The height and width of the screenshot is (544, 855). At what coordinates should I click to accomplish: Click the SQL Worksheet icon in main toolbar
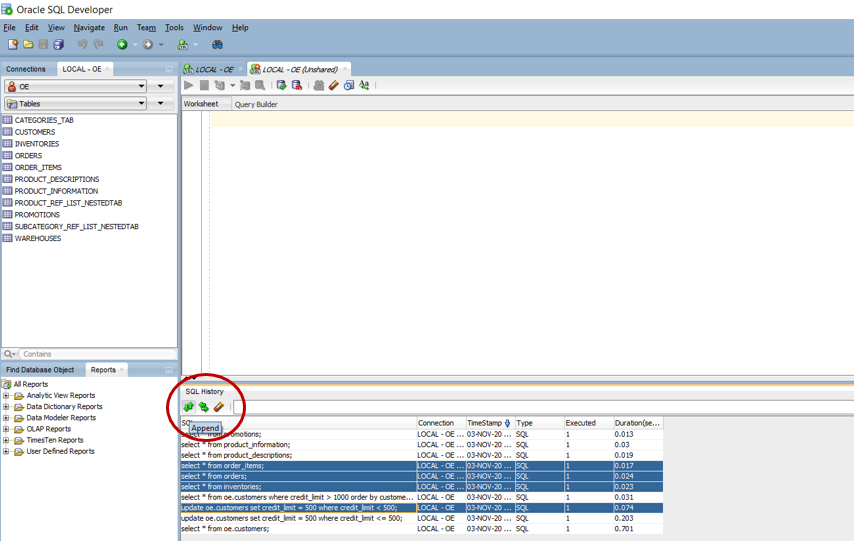[183, 45]
